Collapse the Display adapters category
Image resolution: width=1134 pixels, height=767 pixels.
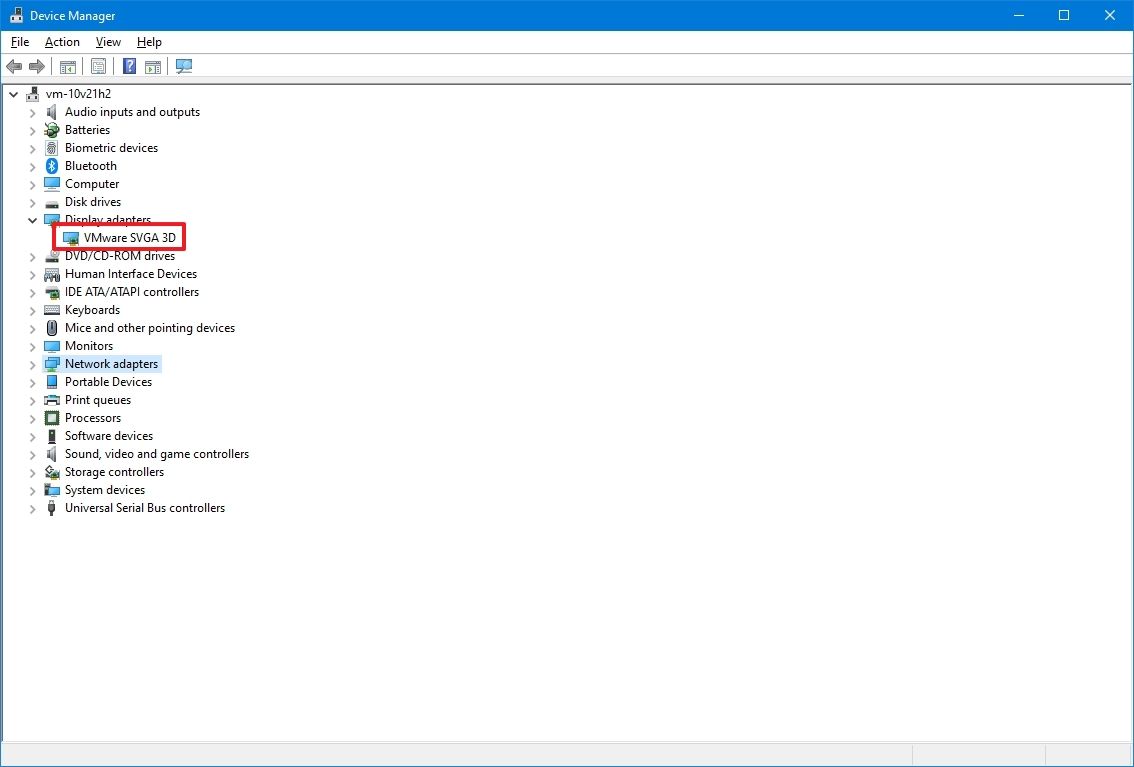pyautogui.click(x=32, y=220)
